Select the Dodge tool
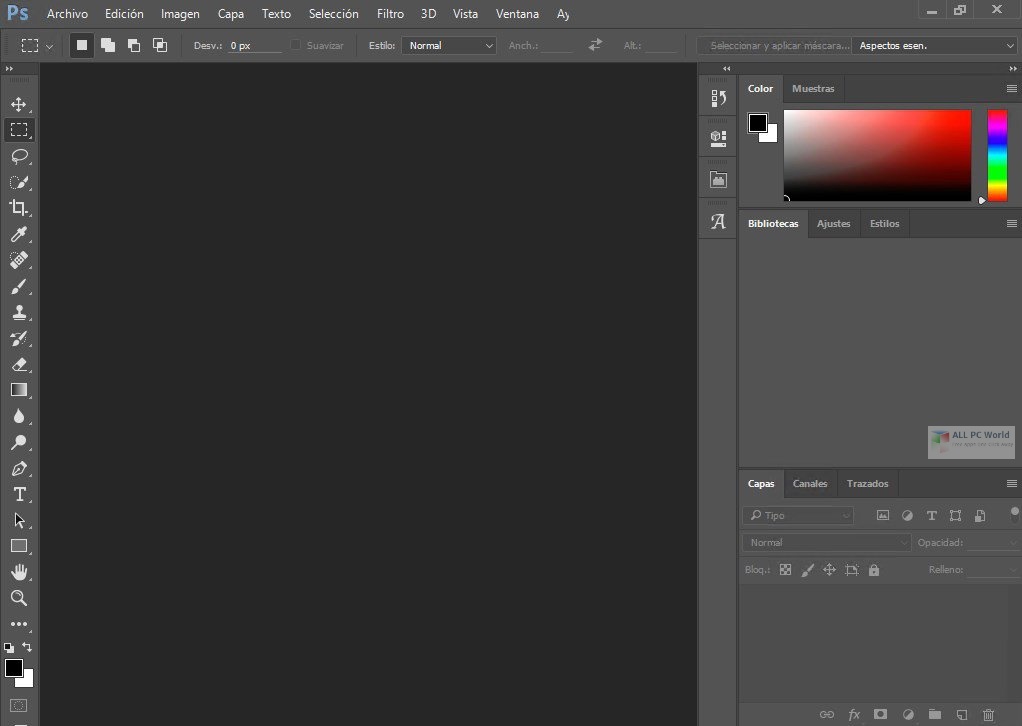Viewport: 1022px width, 726px height. click(19, 442)
